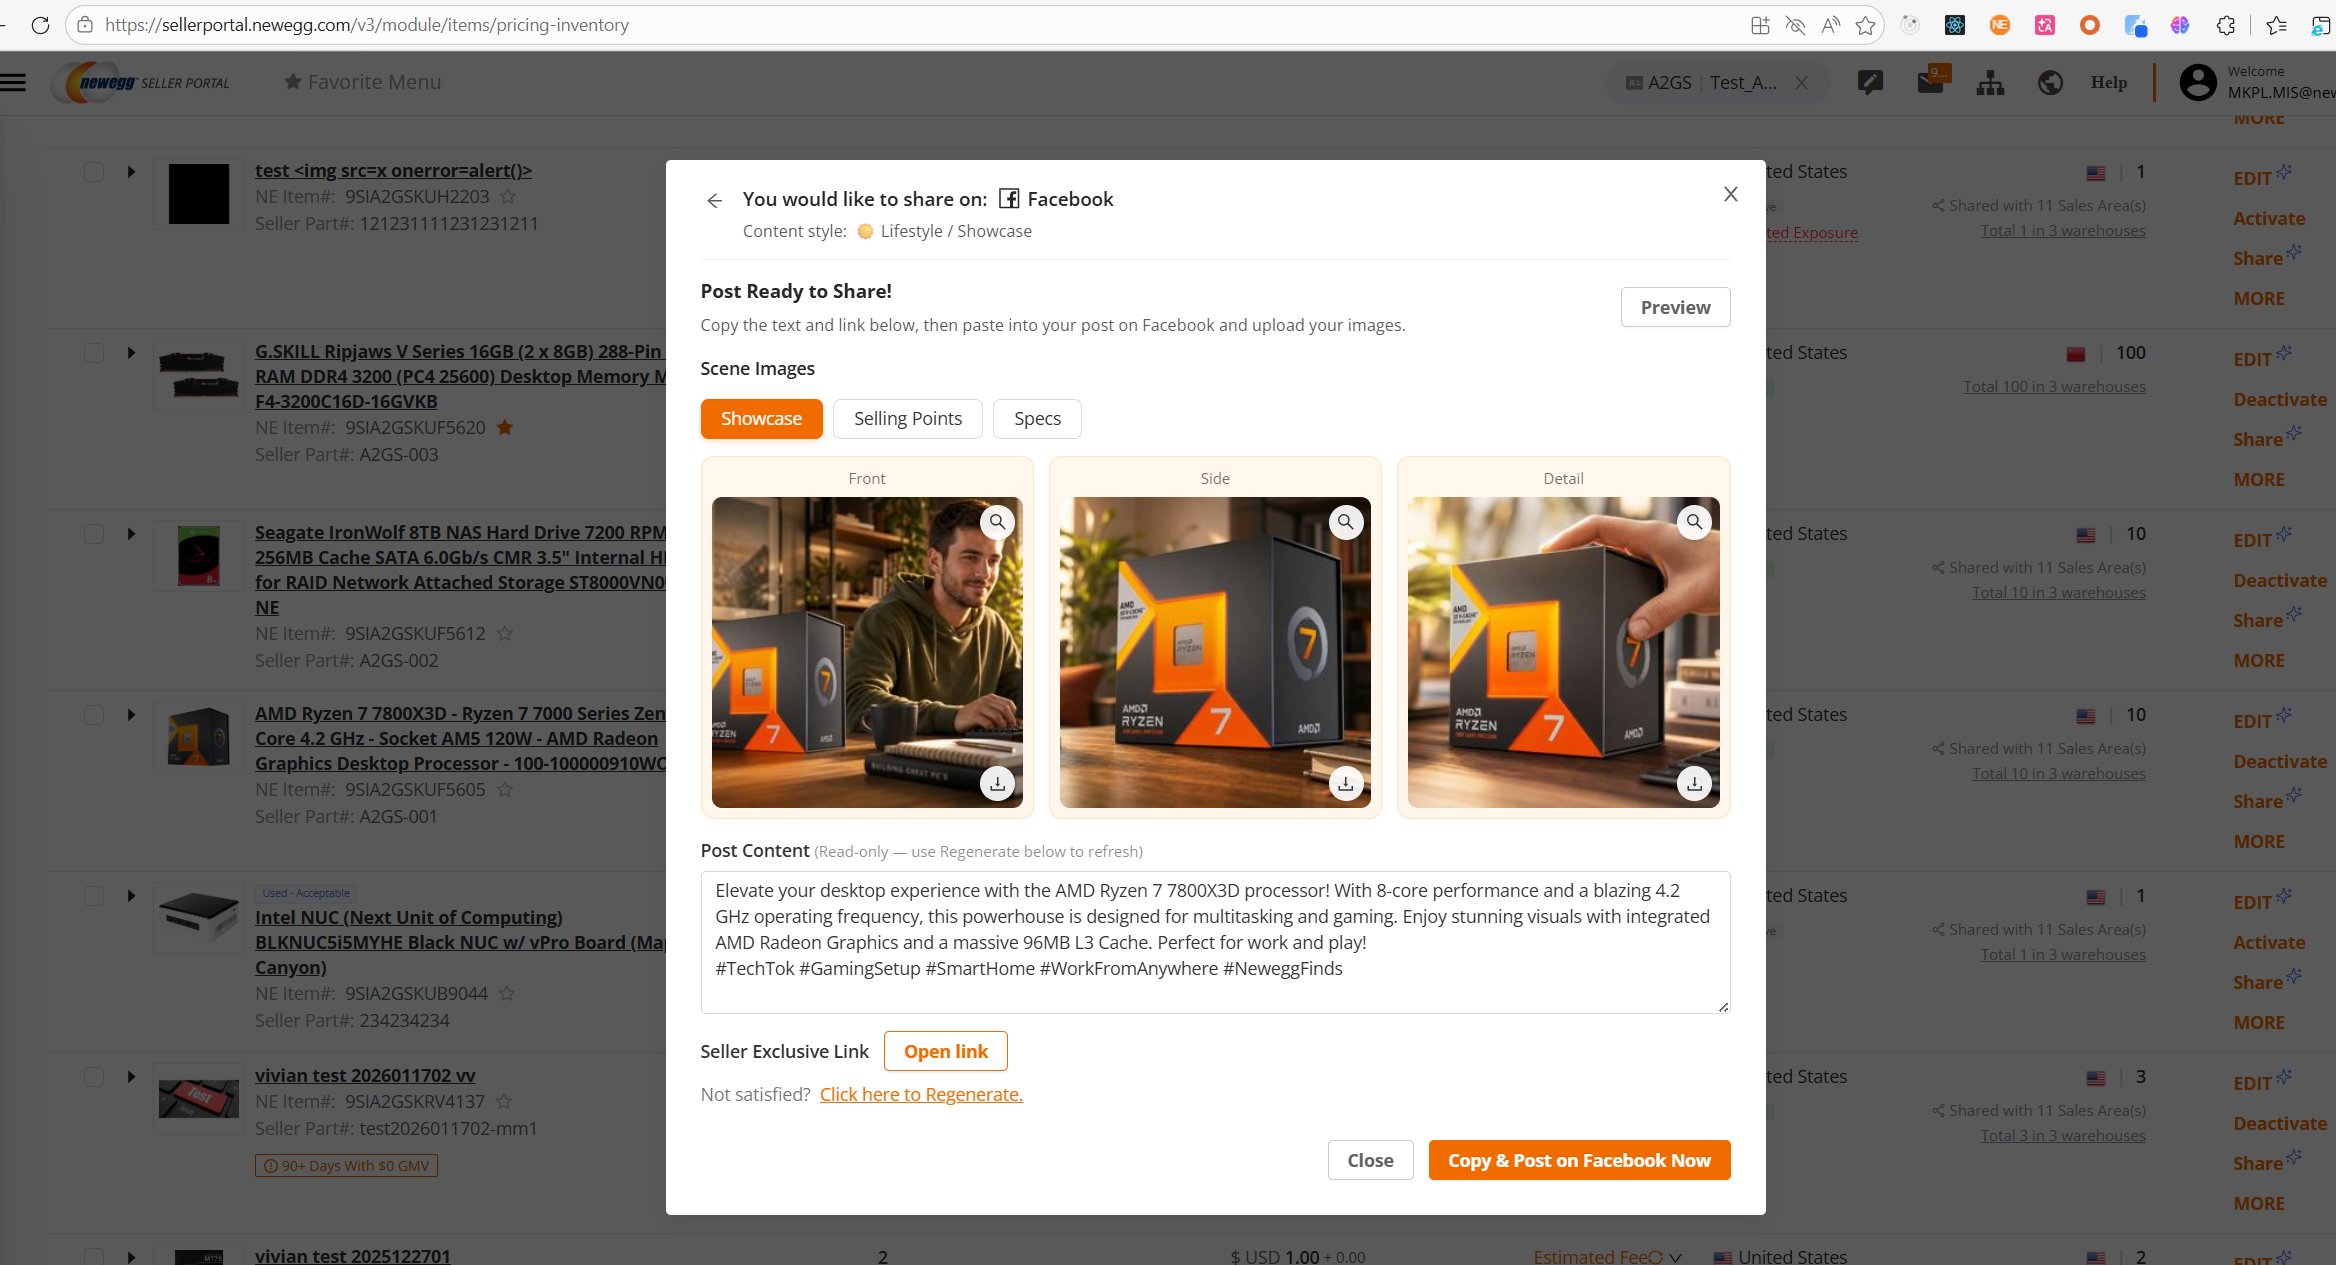Share the vivian test 2026011702 item
The image size is (2336, 1265).
click(x=2258, y=1163)
